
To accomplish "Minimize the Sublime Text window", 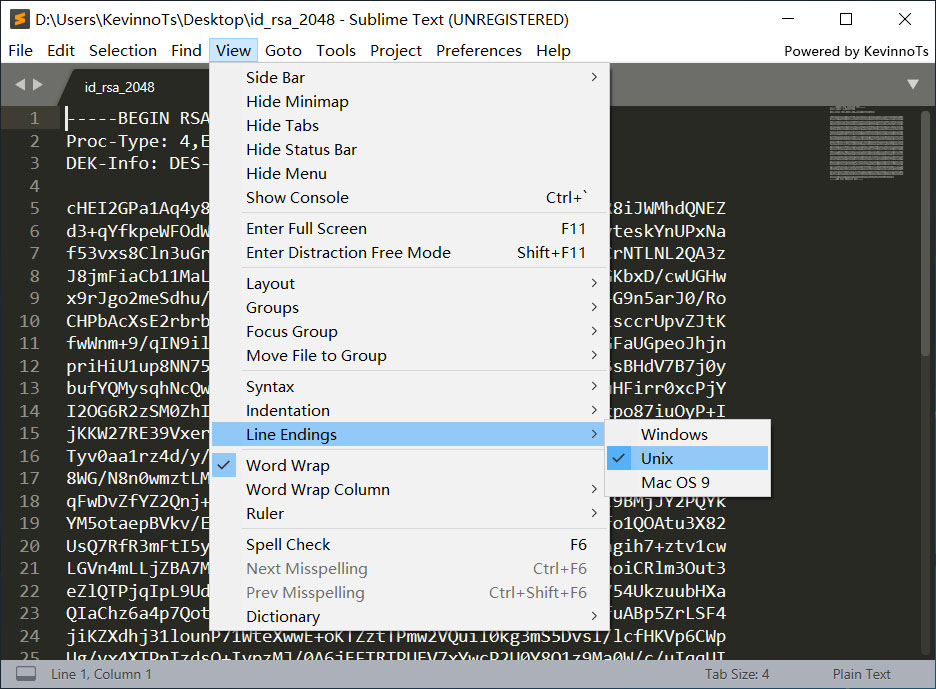I will pos(788,19).
